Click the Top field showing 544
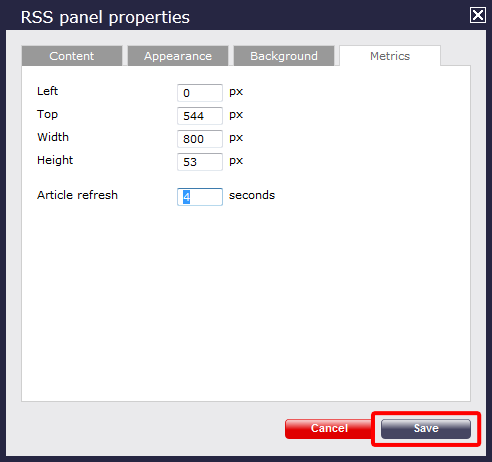The width and height of the screenshot is (492, 462). click(200, 116)
